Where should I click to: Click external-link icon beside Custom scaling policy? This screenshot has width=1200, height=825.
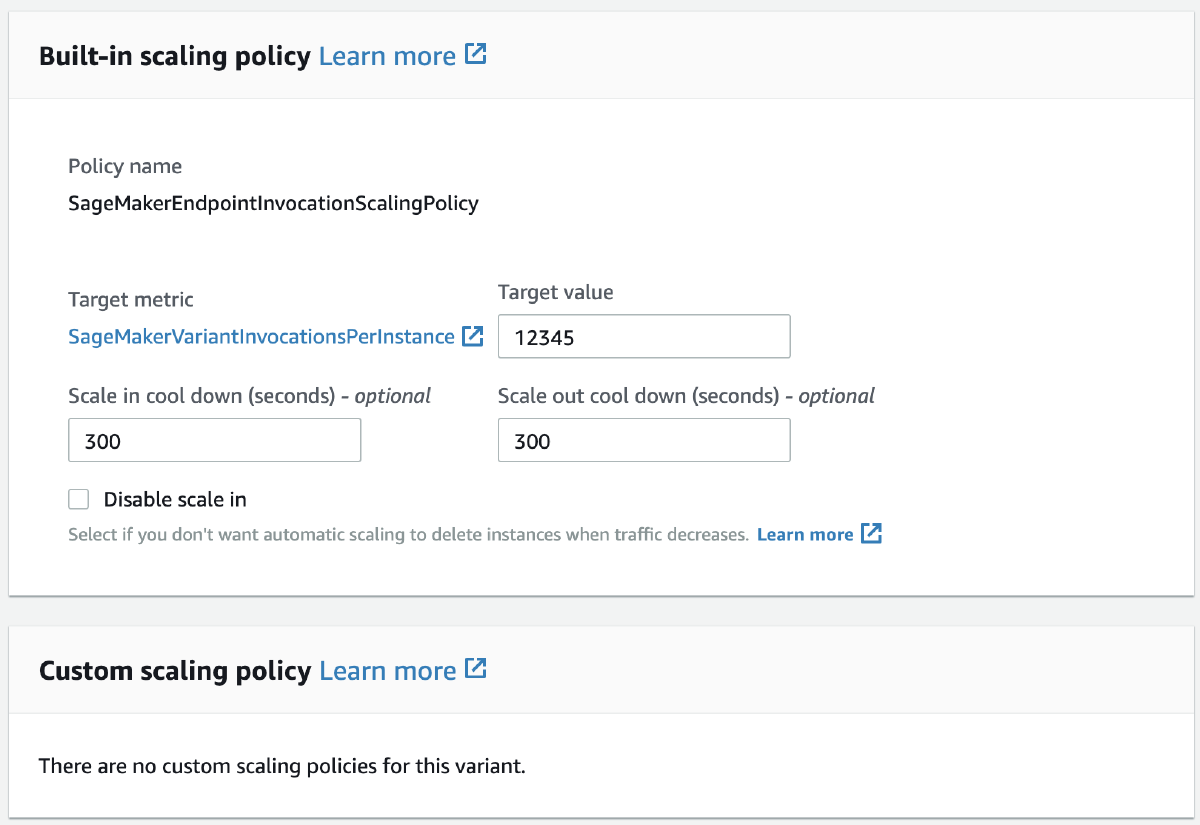pos(476,669)
